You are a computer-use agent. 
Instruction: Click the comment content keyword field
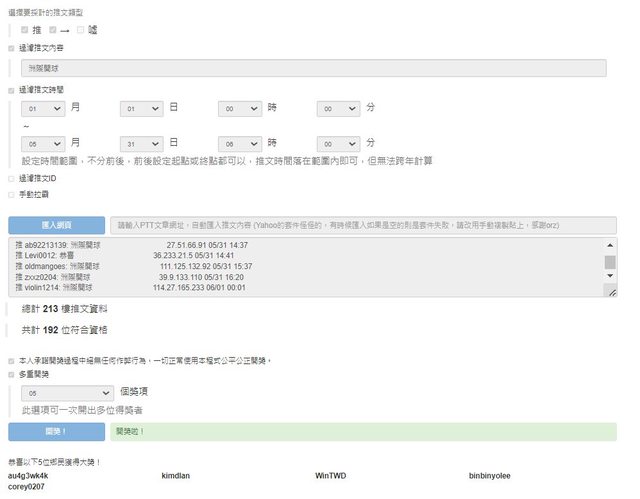[x=313, y=68]
